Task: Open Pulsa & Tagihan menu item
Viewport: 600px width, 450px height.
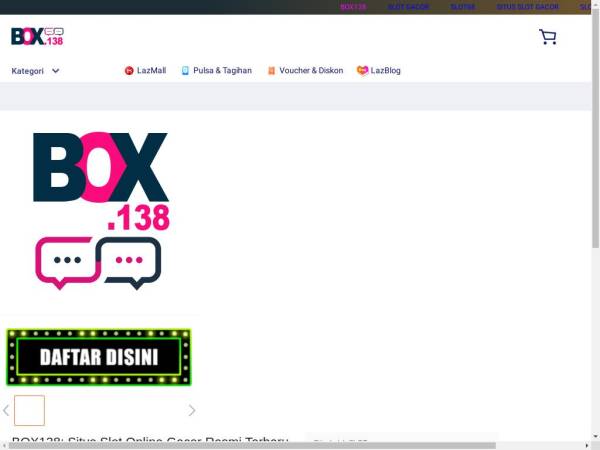Action: [217, 70]
